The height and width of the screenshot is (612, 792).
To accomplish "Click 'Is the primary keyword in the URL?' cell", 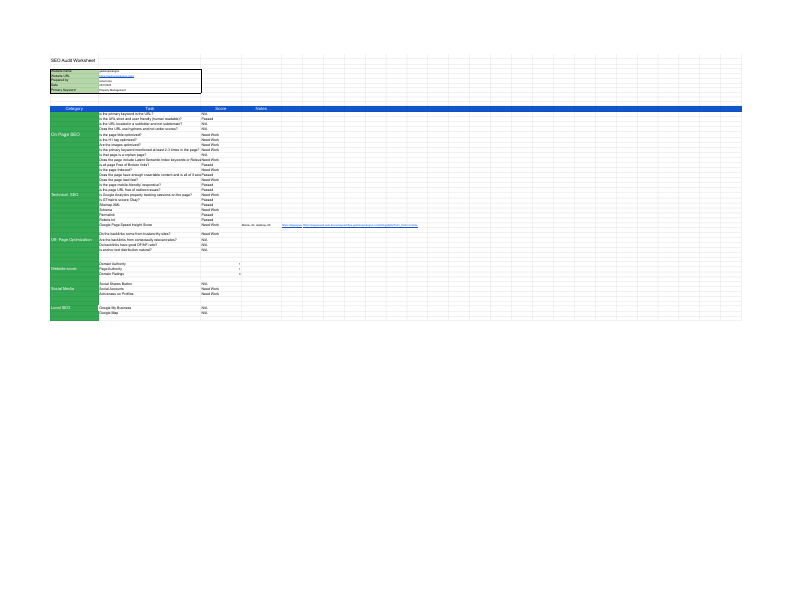I will click(x=150, y=114).
